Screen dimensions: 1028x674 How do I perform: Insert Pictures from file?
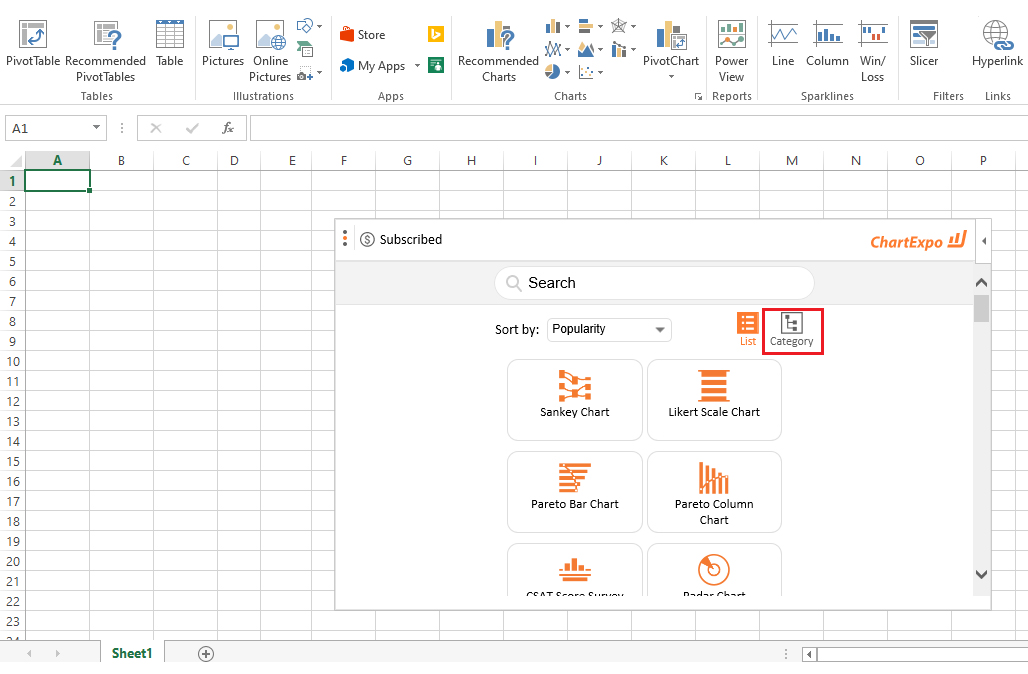tap(223, 43)
